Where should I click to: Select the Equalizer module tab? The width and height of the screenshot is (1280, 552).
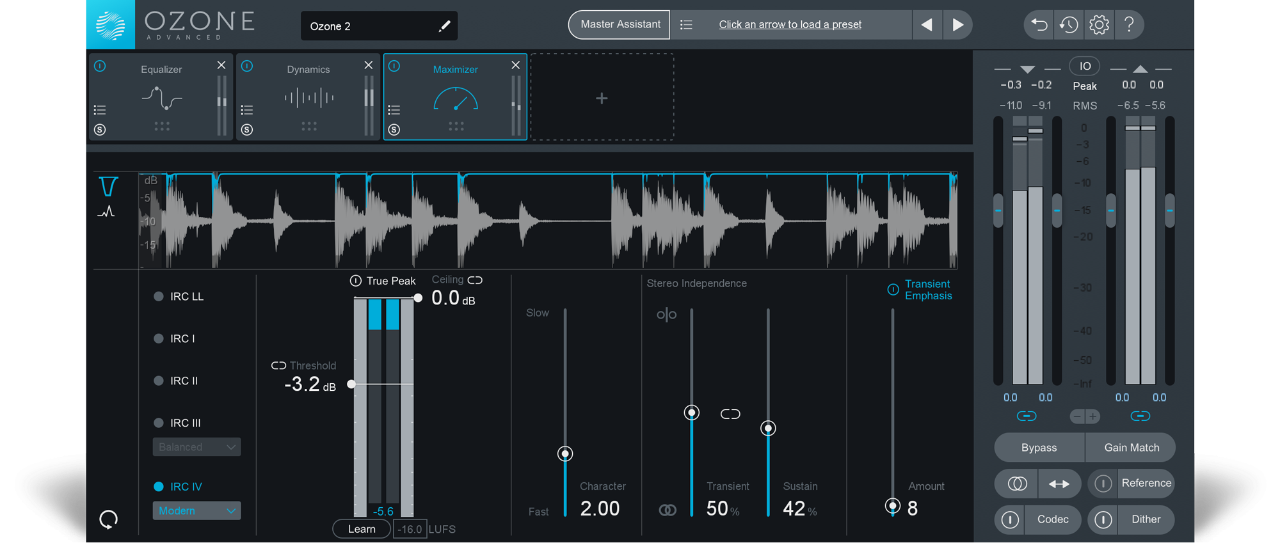[x=161, y=97]
